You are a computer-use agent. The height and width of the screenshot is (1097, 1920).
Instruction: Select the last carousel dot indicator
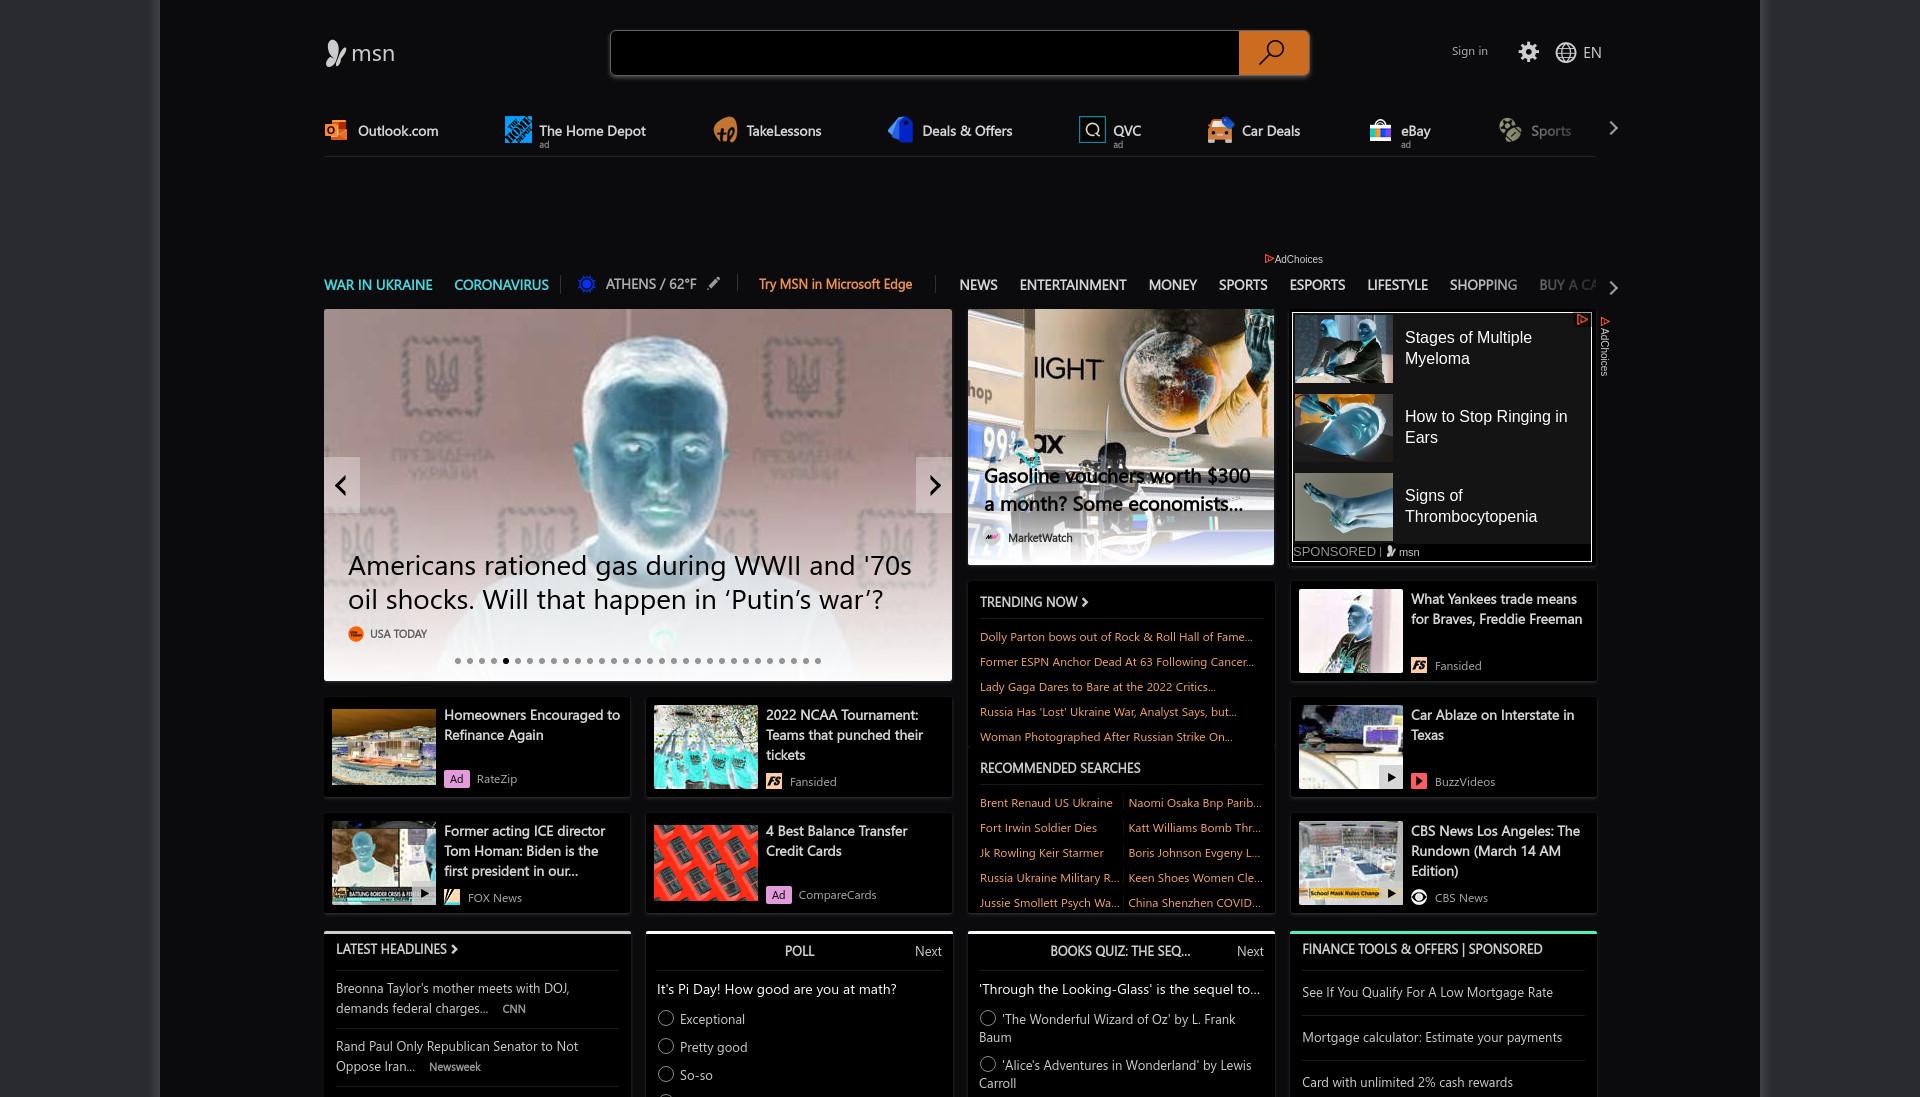tap(818, 661)
